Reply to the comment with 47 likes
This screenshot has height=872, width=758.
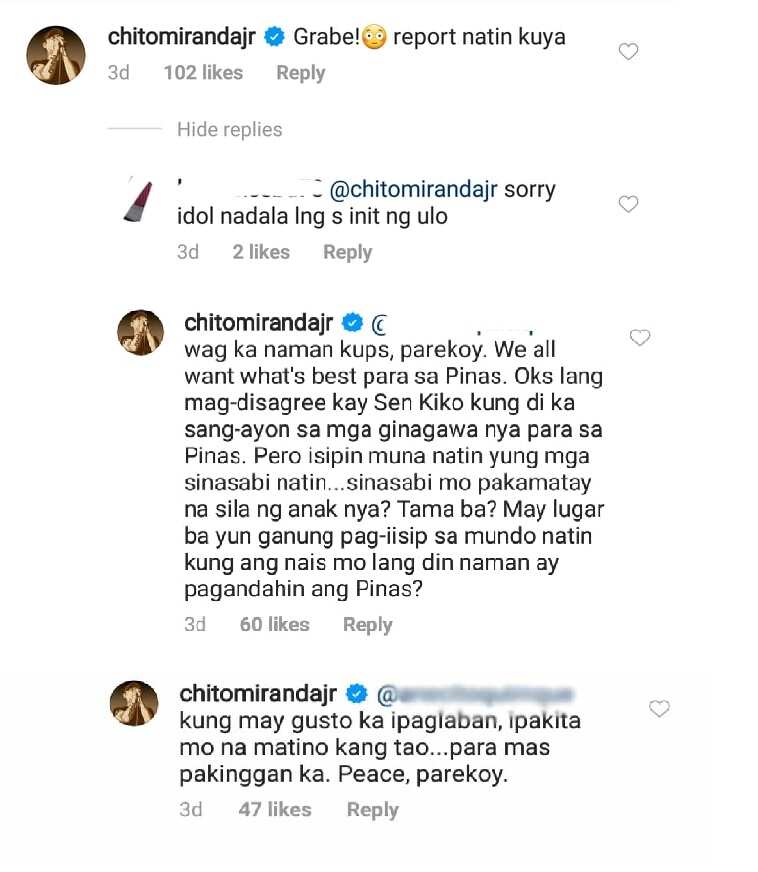tap(373, 810)
